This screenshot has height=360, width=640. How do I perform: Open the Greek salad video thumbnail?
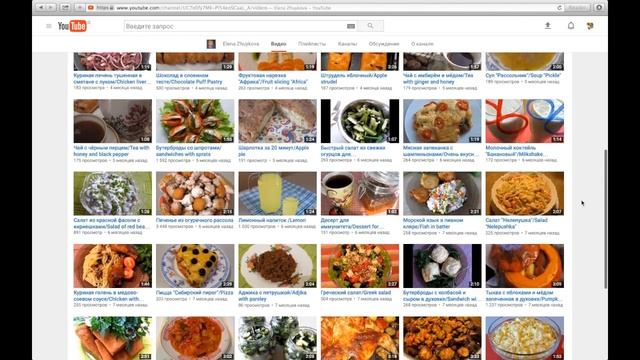click(360, 266)
